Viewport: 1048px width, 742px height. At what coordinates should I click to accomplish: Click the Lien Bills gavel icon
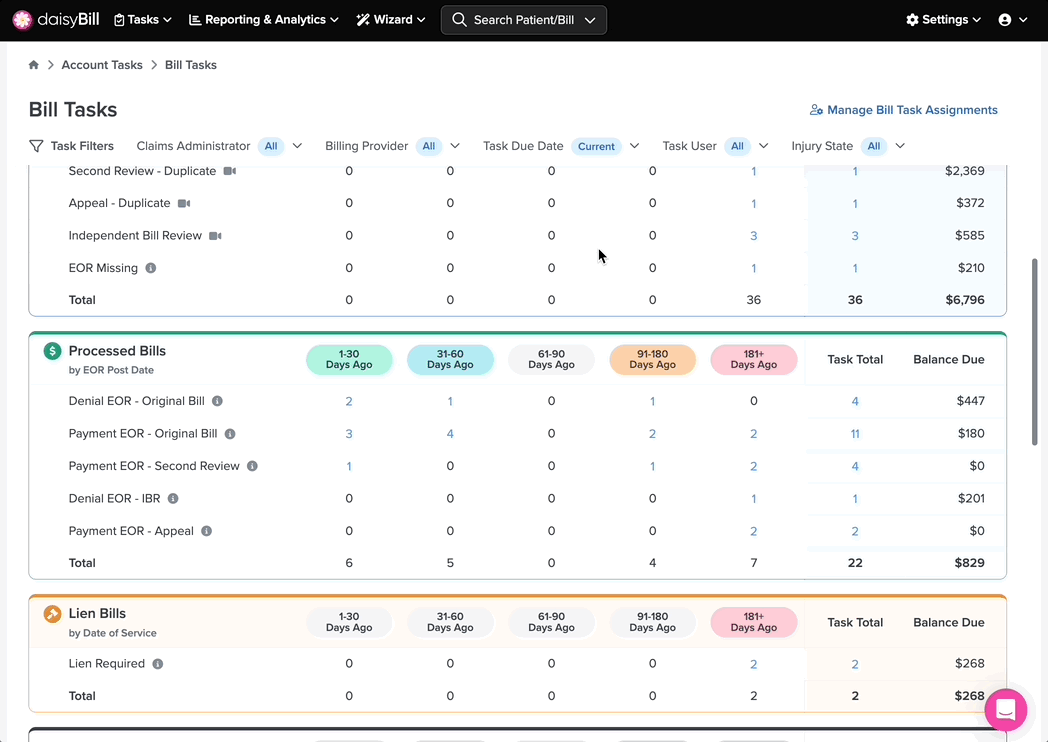coord(52,614)
